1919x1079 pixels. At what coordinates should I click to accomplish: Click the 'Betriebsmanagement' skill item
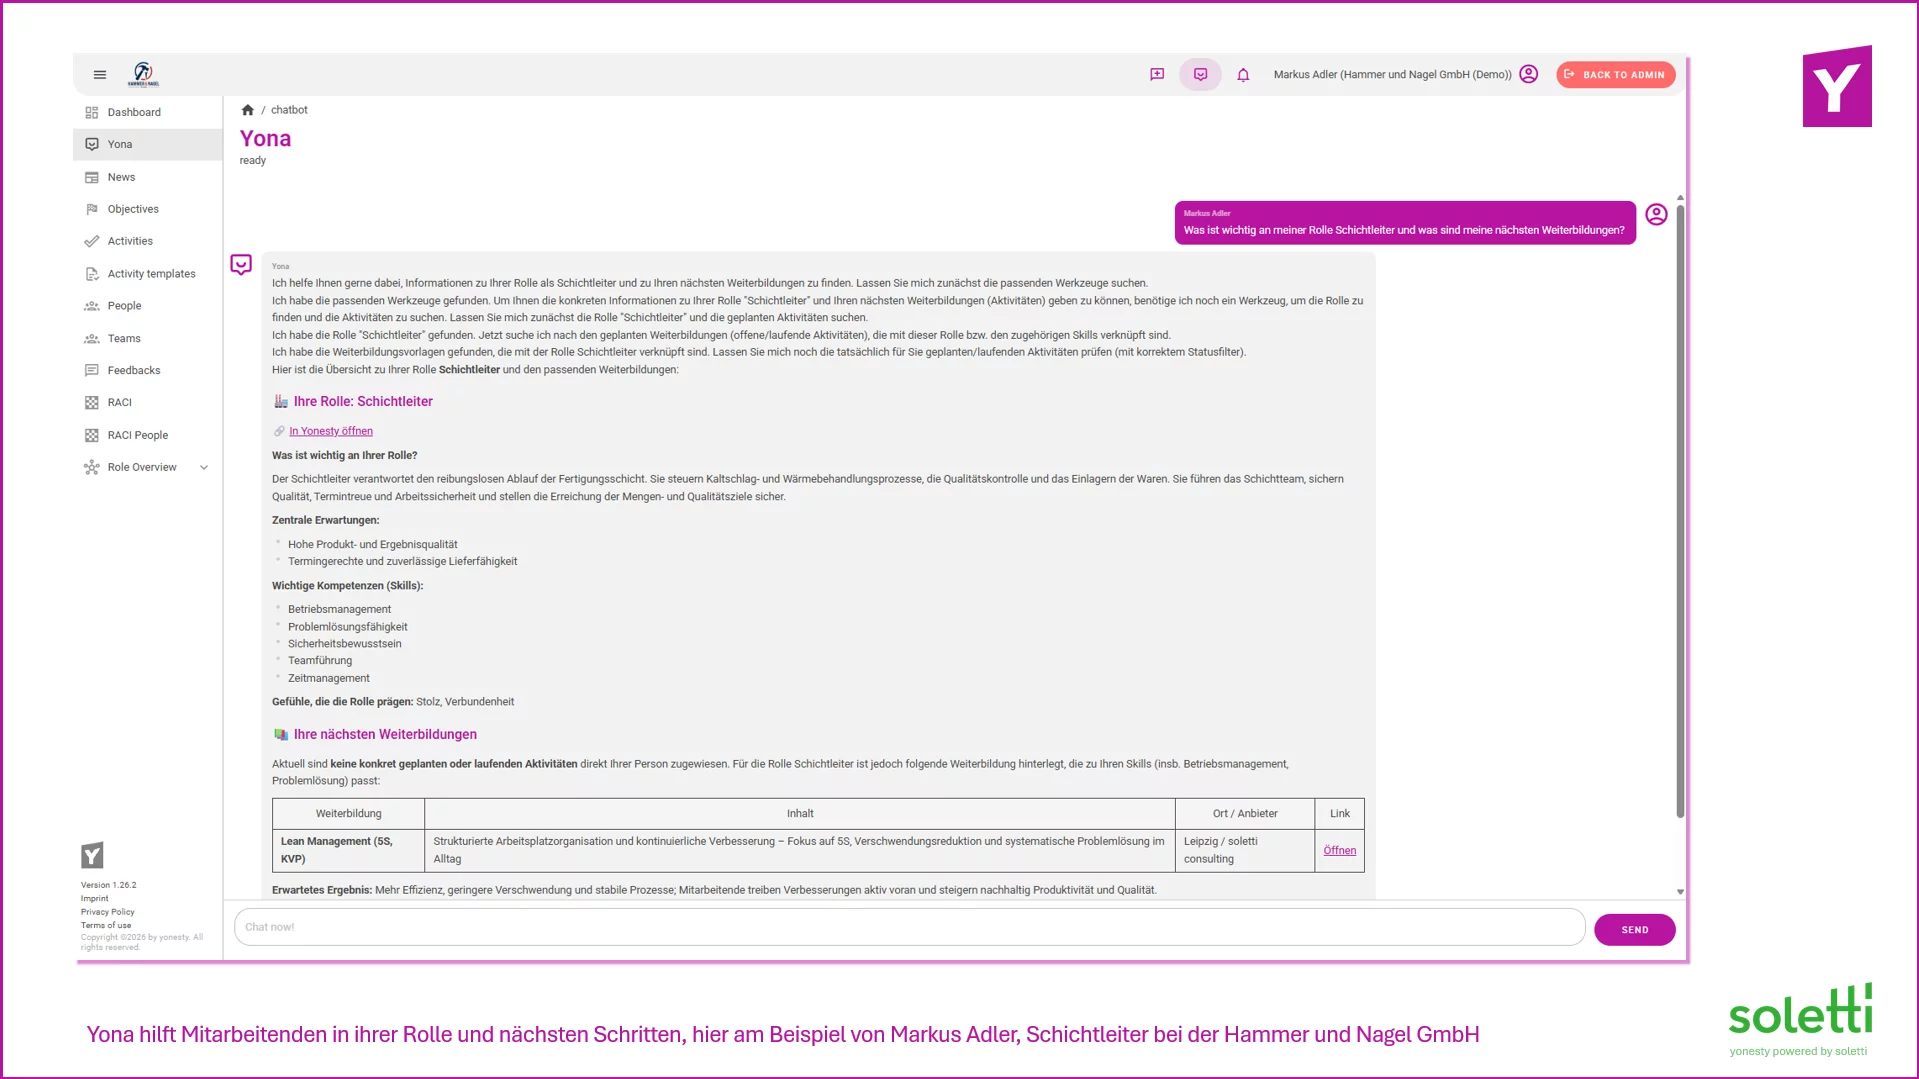point(339,610)
